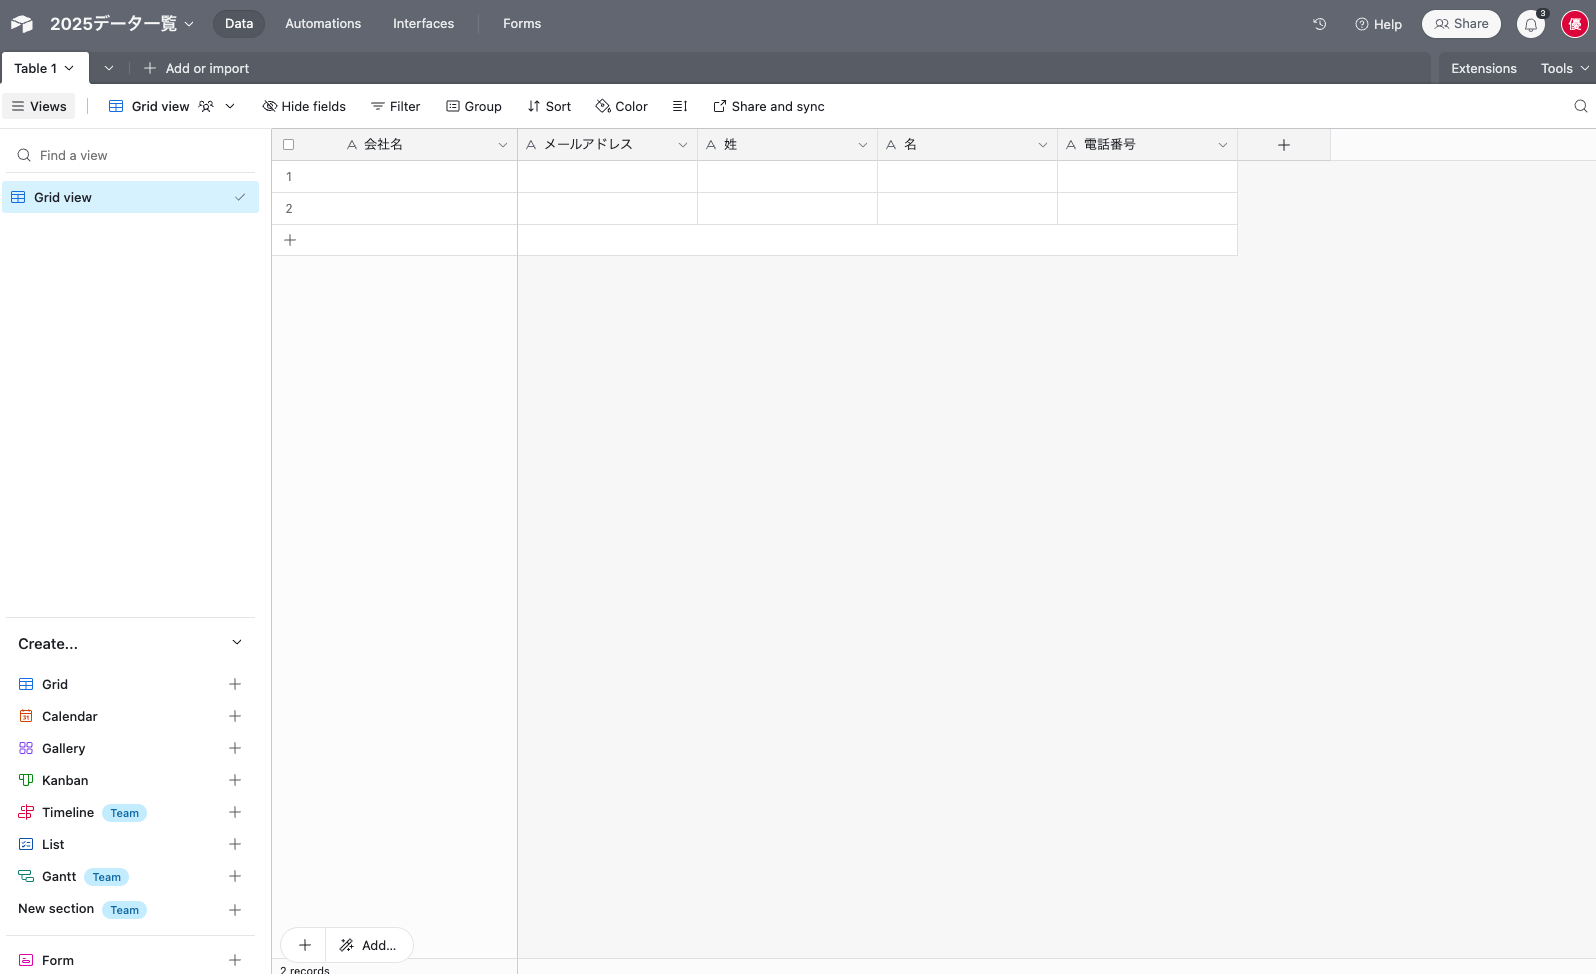
Task: Open Hide fields visibility options
Action: 304,106
